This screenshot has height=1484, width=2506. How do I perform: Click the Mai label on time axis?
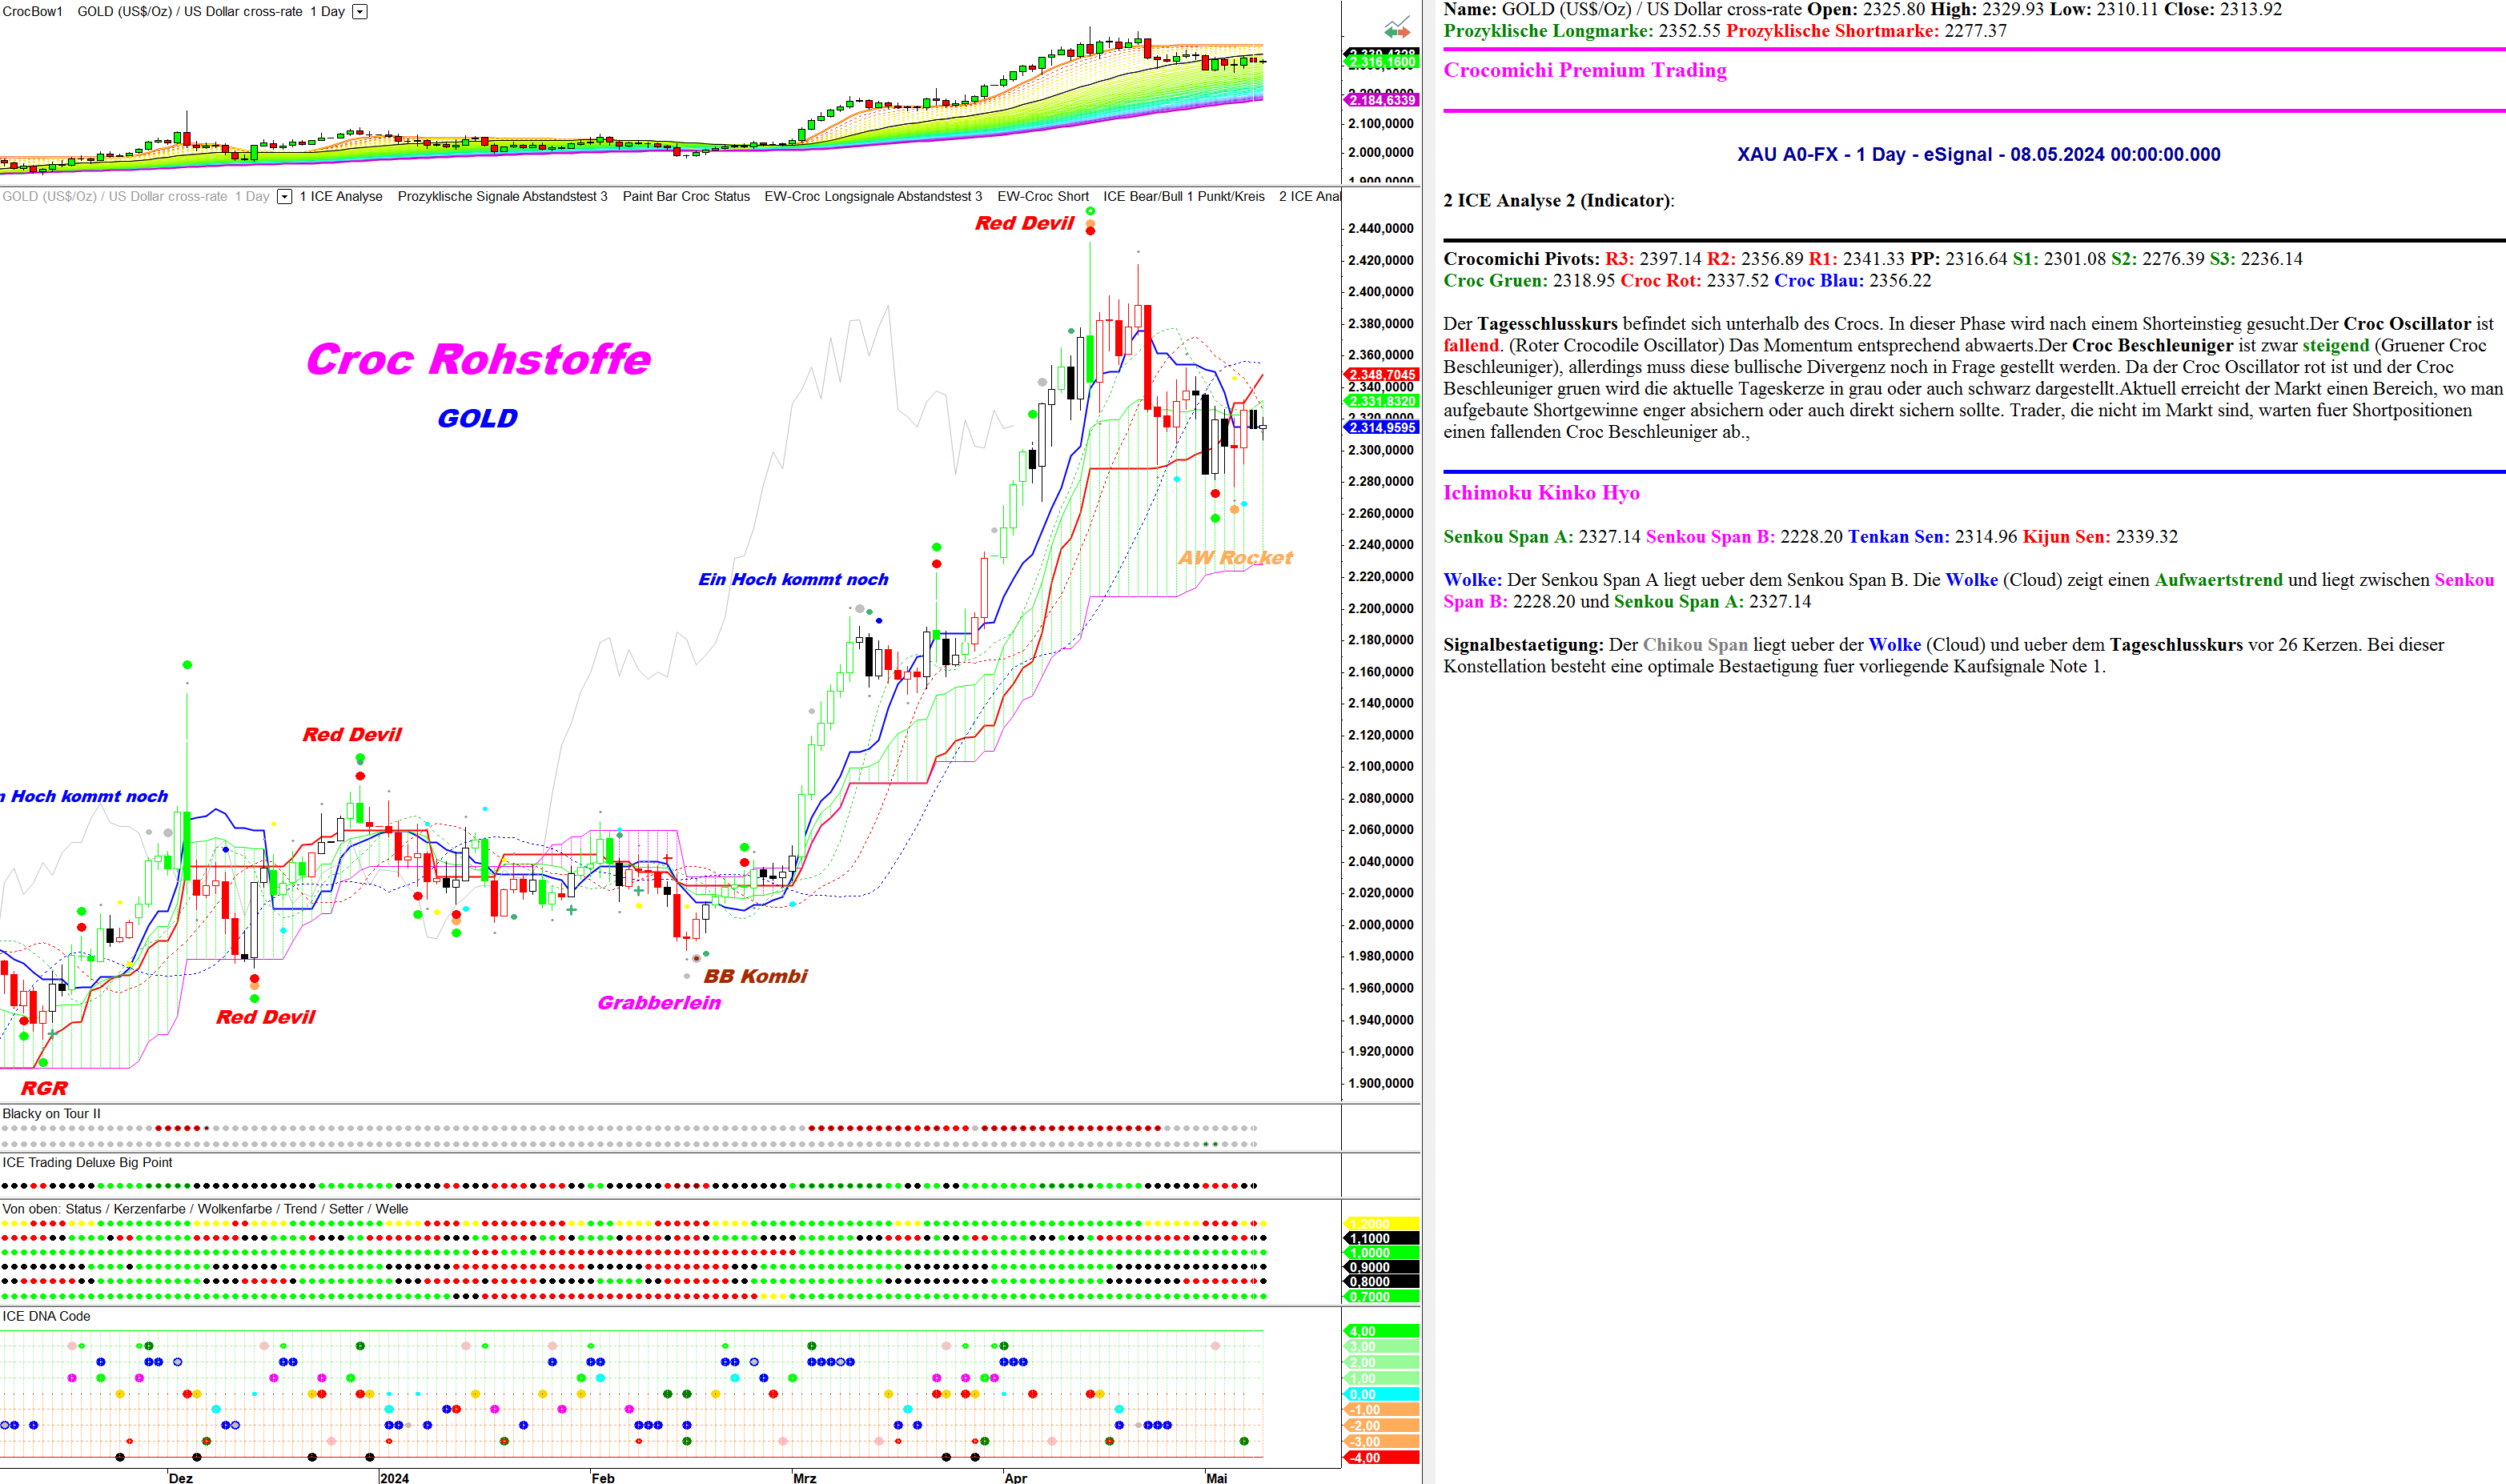(x=1216, y=1477)
